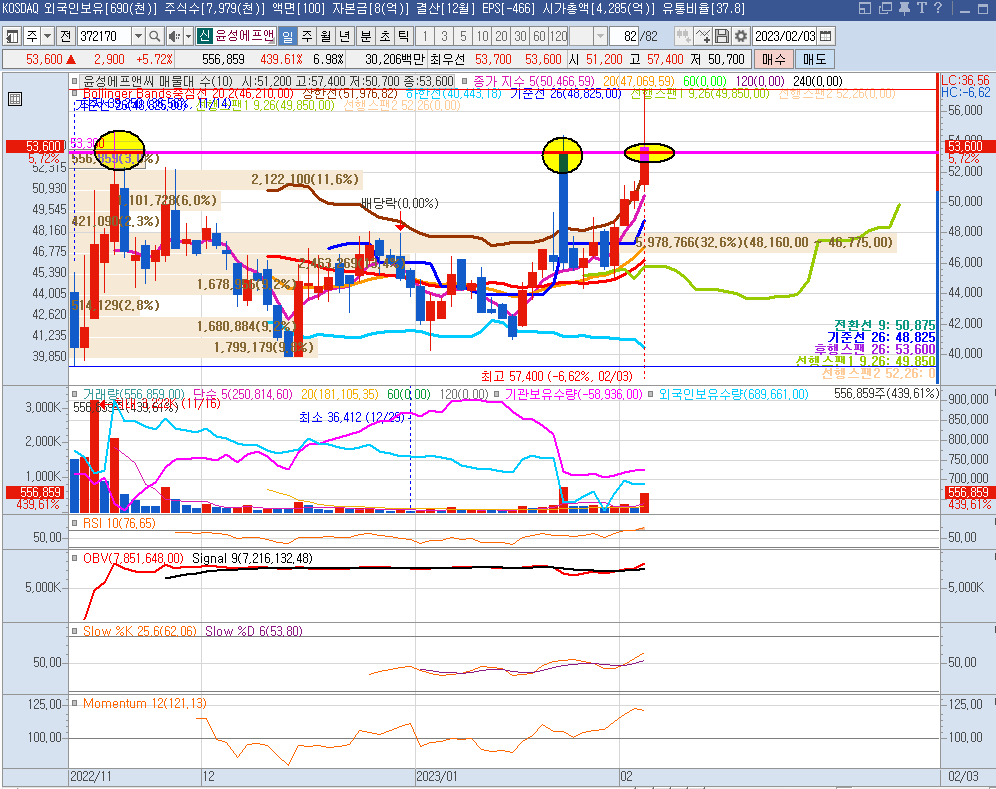Click the data grid icon left of chart

coord(15,99)
